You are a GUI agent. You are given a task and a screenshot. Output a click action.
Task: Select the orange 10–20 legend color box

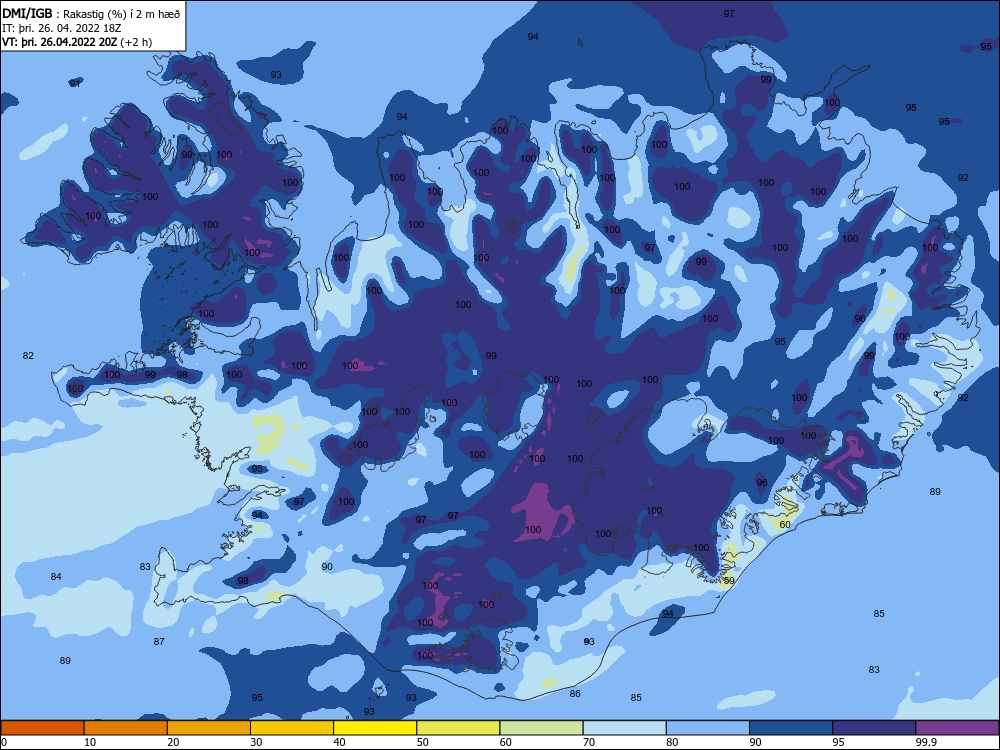coord(126,728)
